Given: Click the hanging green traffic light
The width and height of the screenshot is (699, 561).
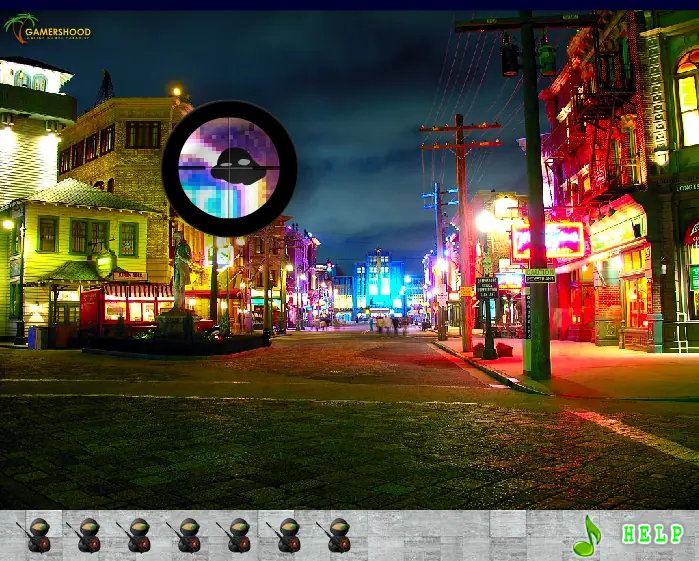Looking at the screenshot, I should pos(547,55).
